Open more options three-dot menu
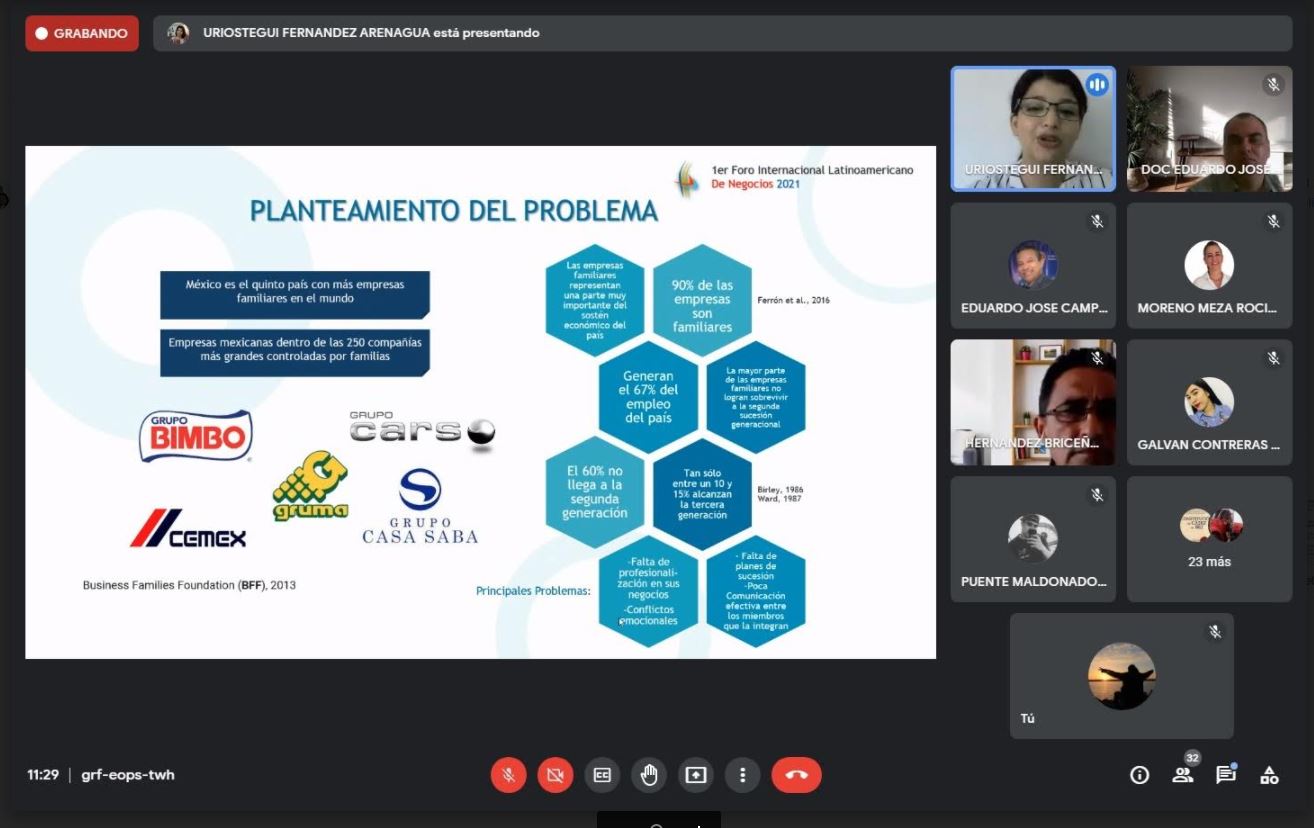Screen dimensions: 1314x828 tap(742, 775)
